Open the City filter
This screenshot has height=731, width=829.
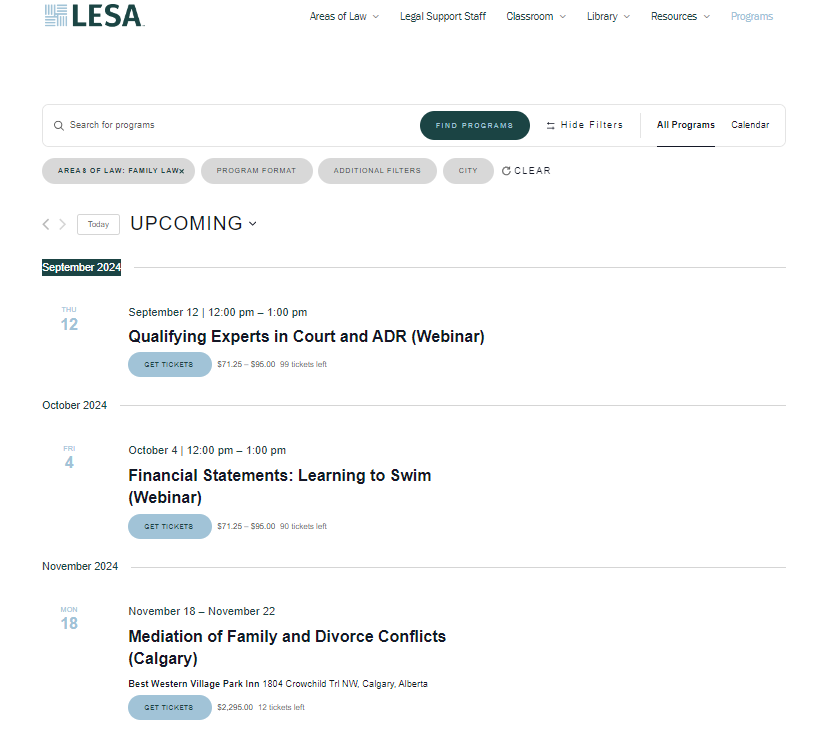click(x=468, y=171)
